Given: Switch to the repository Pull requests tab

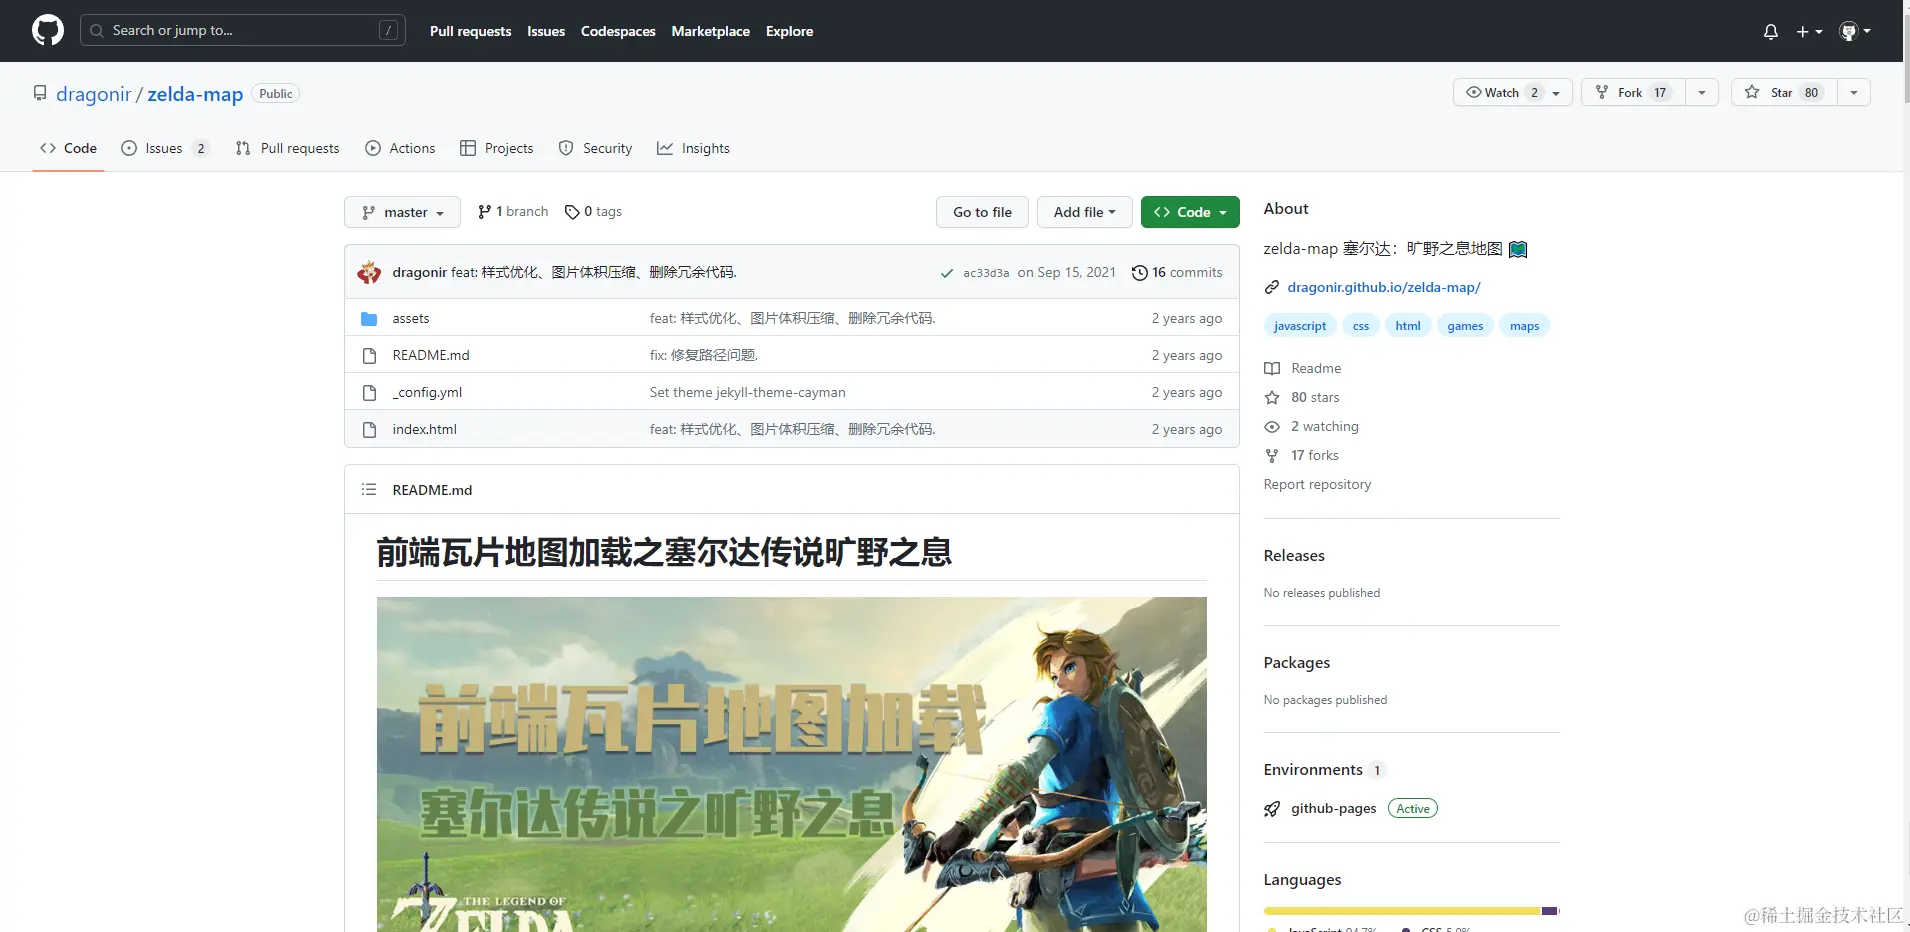Looking at the screenshot, I should [287, 148].
